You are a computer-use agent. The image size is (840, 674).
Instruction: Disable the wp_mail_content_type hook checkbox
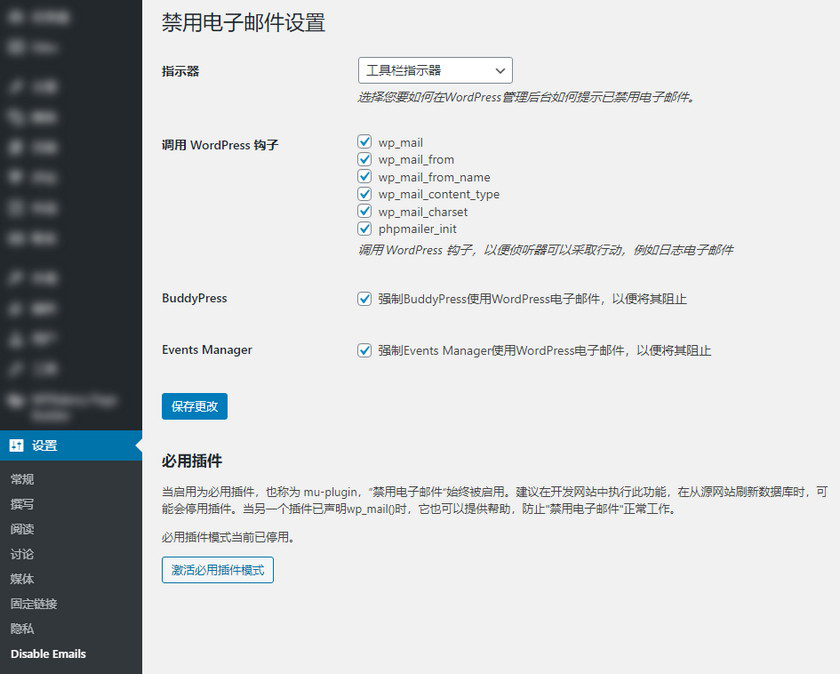[365, 194]
